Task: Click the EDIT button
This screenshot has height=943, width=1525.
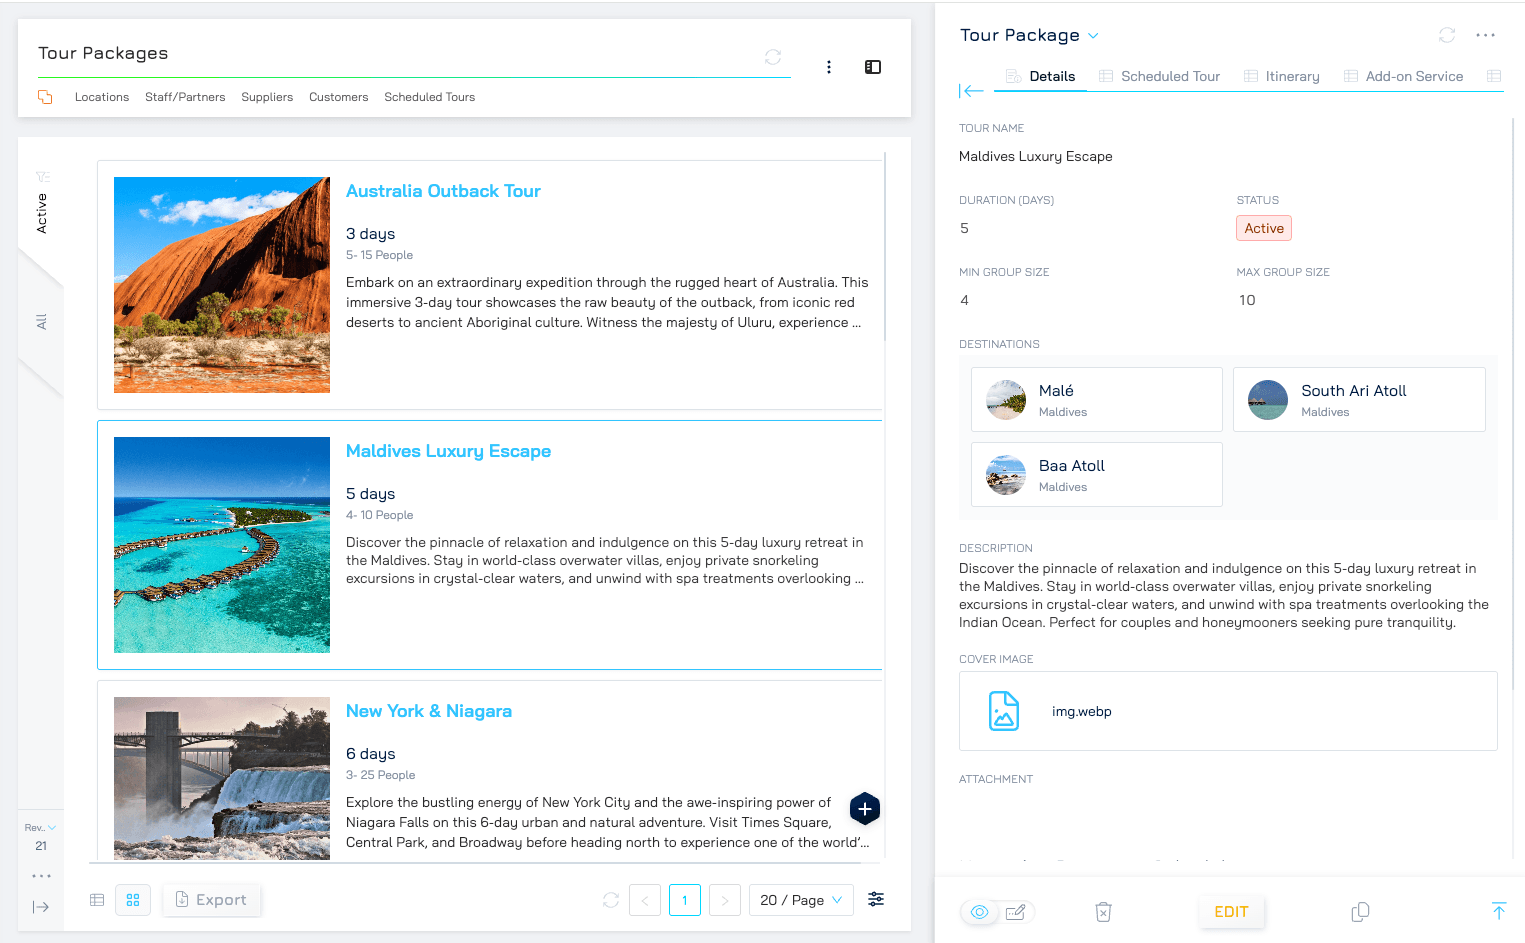Action: (1231, 912)
